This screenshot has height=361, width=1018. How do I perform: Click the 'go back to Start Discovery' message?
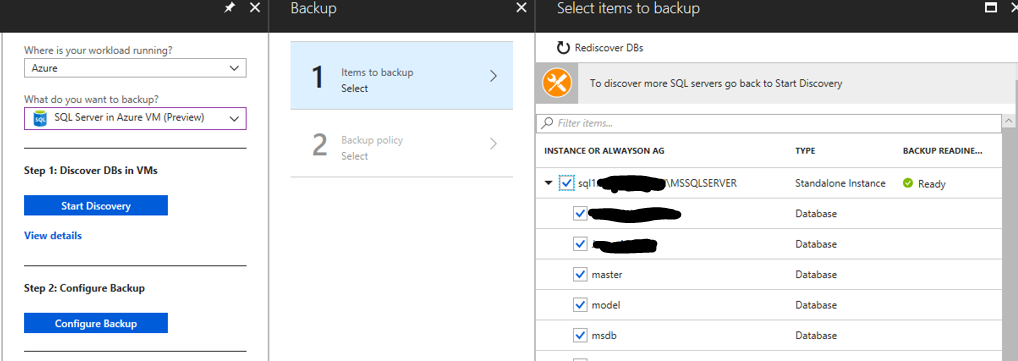[x=716, y=83]
